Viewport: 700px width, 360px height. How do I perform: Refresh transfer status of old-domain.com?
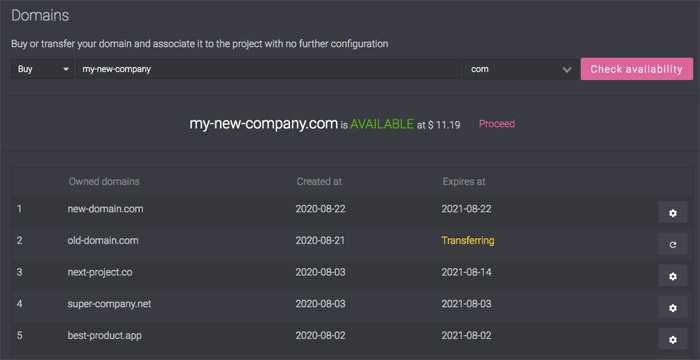(x=673, y=244)
